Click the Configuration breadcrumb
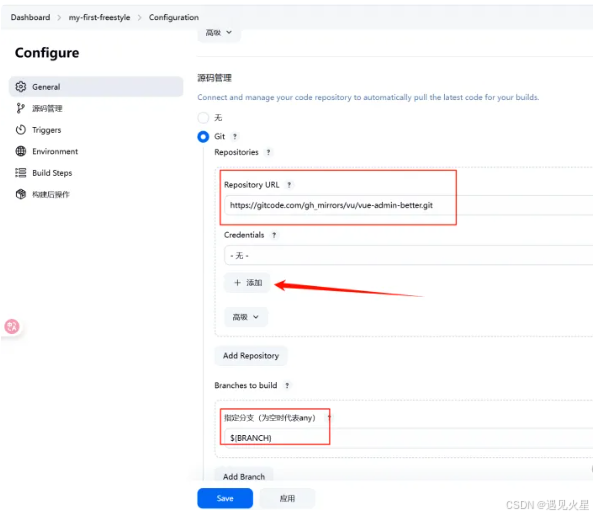593x516 pixels. [174, 17]
